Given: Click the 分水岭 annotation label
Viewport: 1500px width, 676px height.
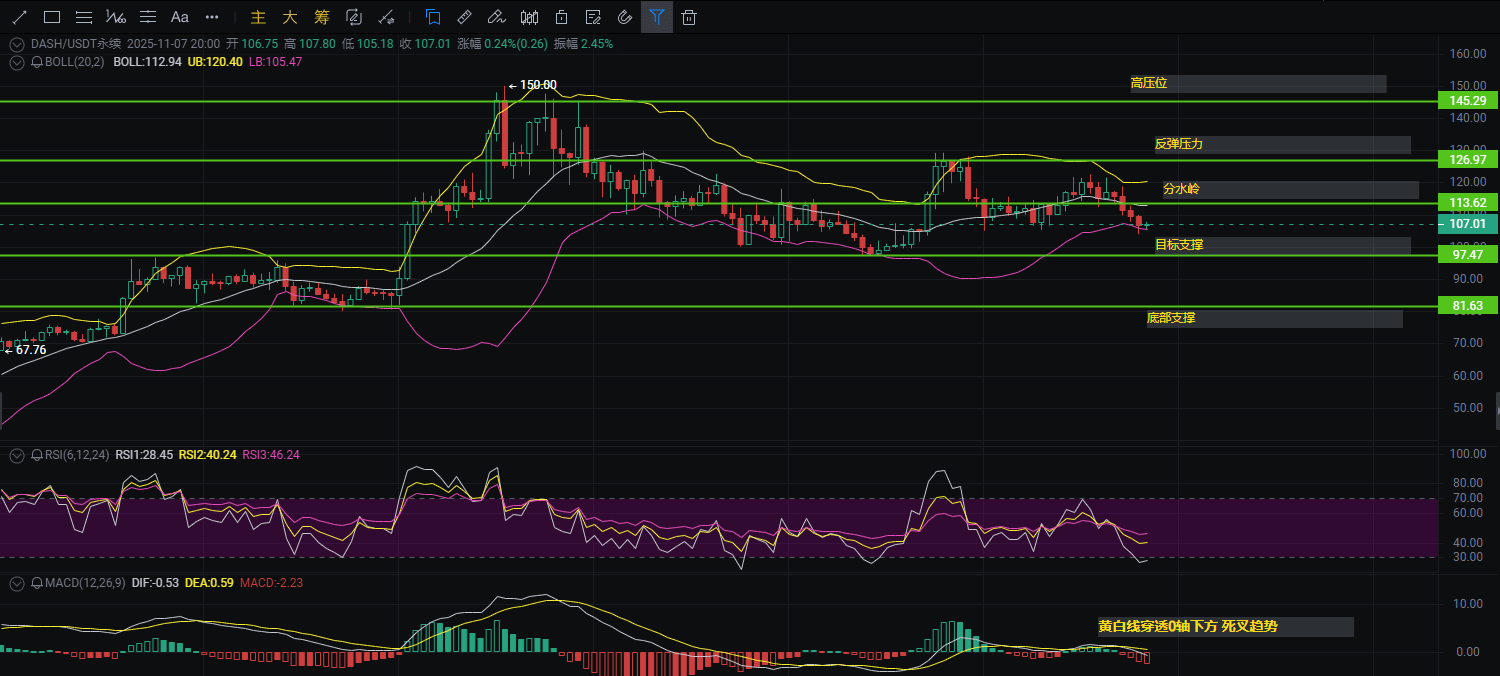Looking at the screenshot, I should point(1181,189).
